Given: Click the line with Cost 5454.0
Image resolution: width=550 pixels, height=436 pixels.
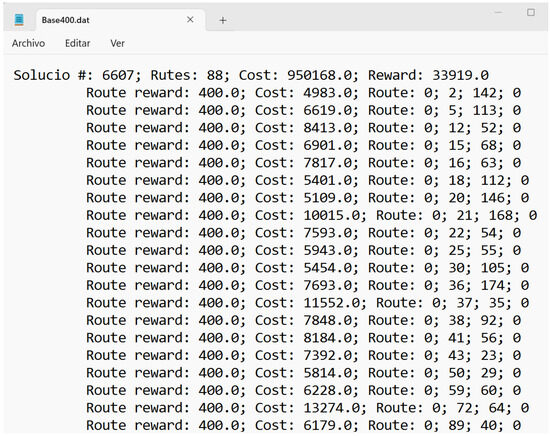Looking at the screenshot, I should click(308, 268).
